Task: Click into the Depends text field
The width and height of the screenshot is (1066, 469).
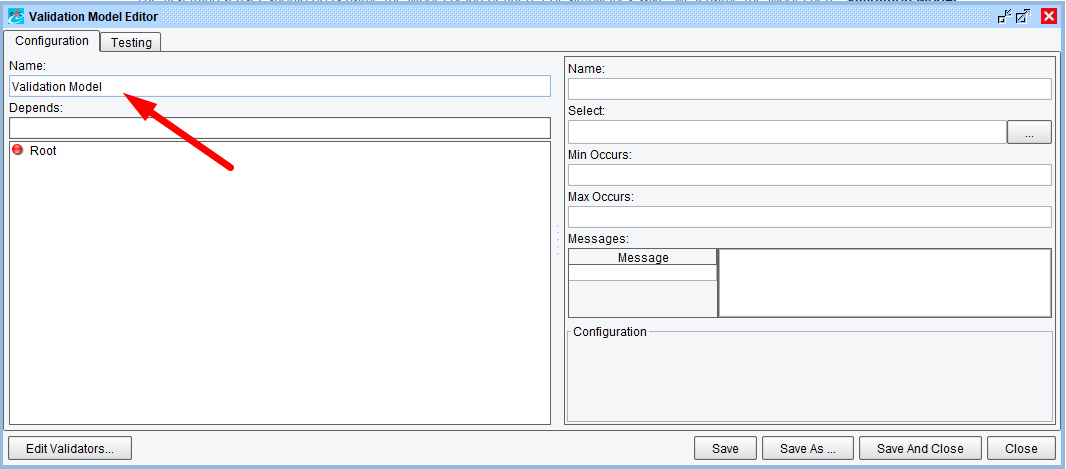Action: tap(280, 128)
